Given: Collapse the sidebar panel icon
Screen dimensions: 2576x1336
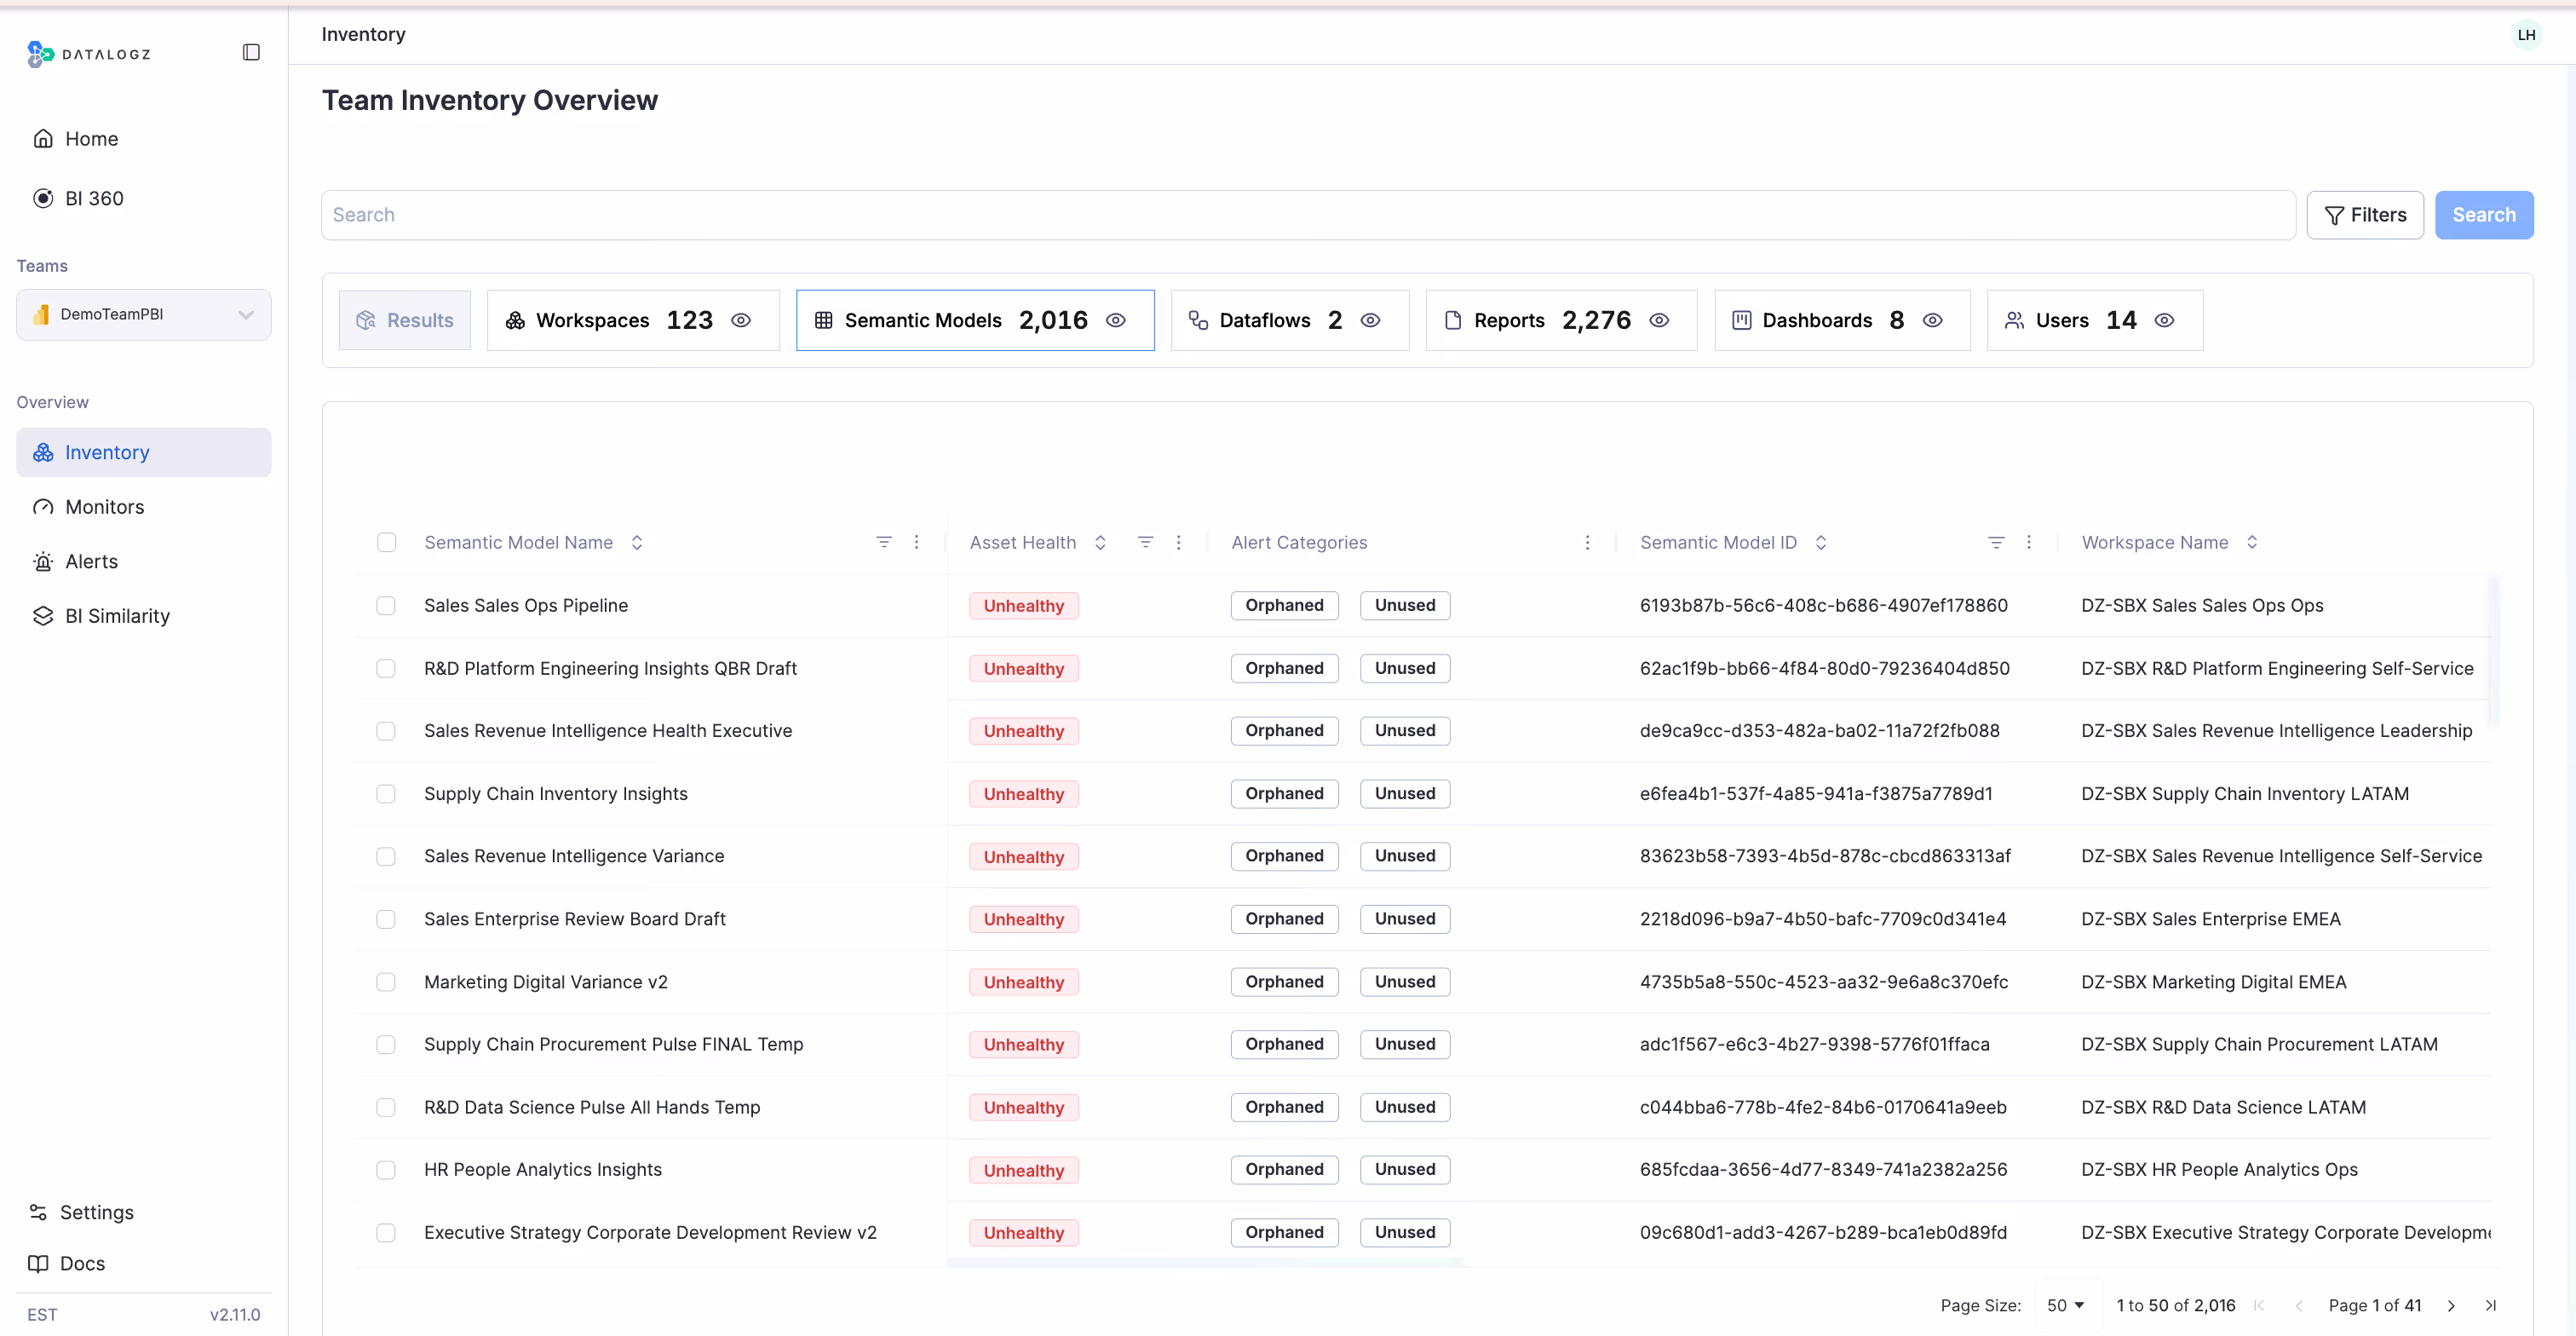Looking at the screenshot, I should click(251, 52).
